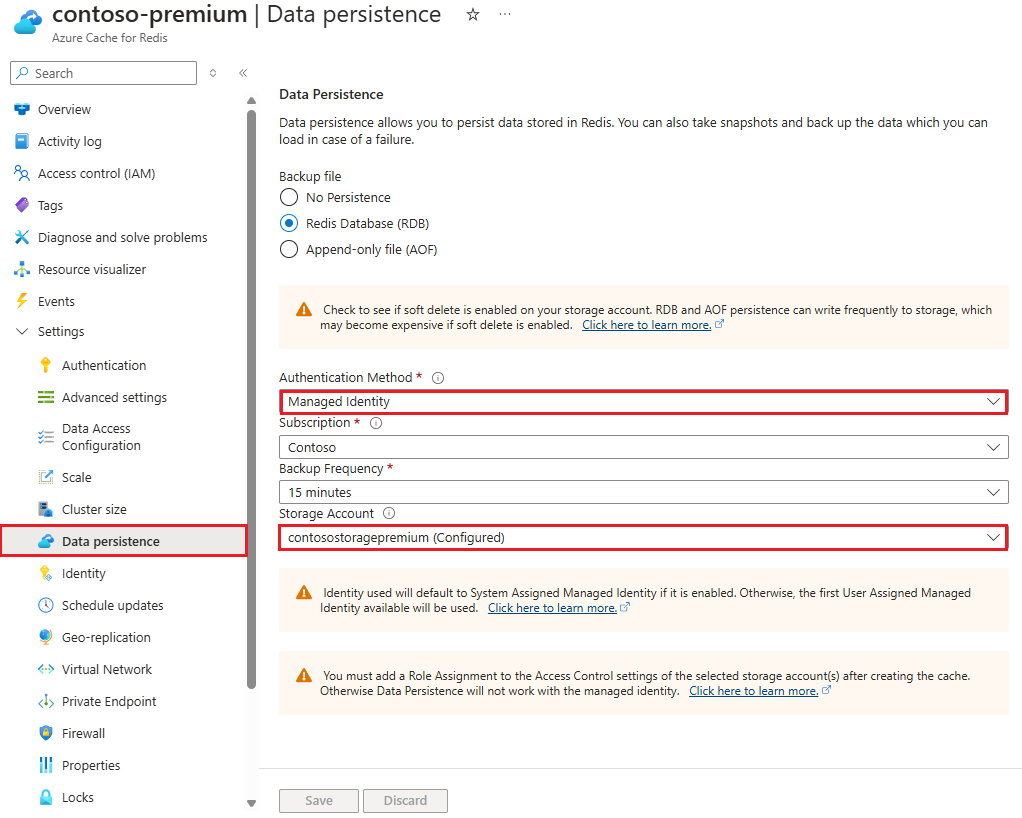The height and width of the screenshot is (818, 1022).
Task: Click the soft delete learn more link
Action: pyautogui.click(x=645, y=324)
